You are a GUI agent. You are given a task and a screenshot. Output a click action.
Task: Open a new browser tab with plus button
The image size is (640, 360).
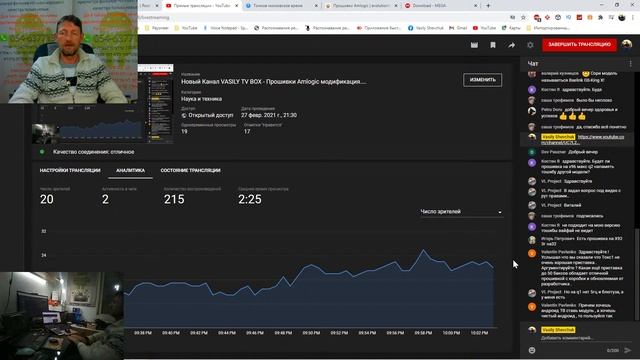pos(488,6)
